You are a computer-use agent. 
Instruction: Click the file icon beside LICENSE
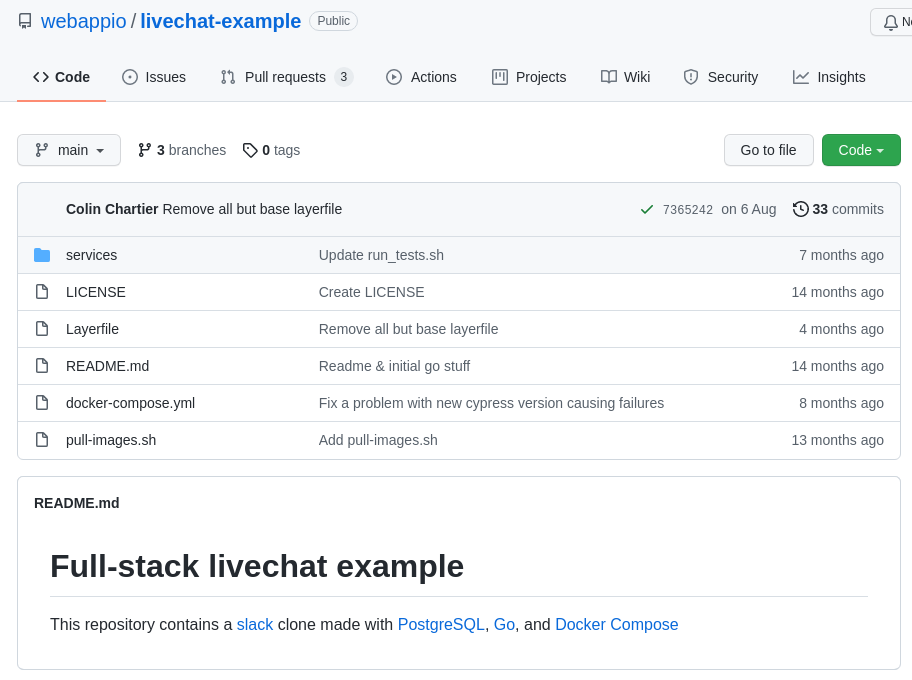(x=42, y=291)
